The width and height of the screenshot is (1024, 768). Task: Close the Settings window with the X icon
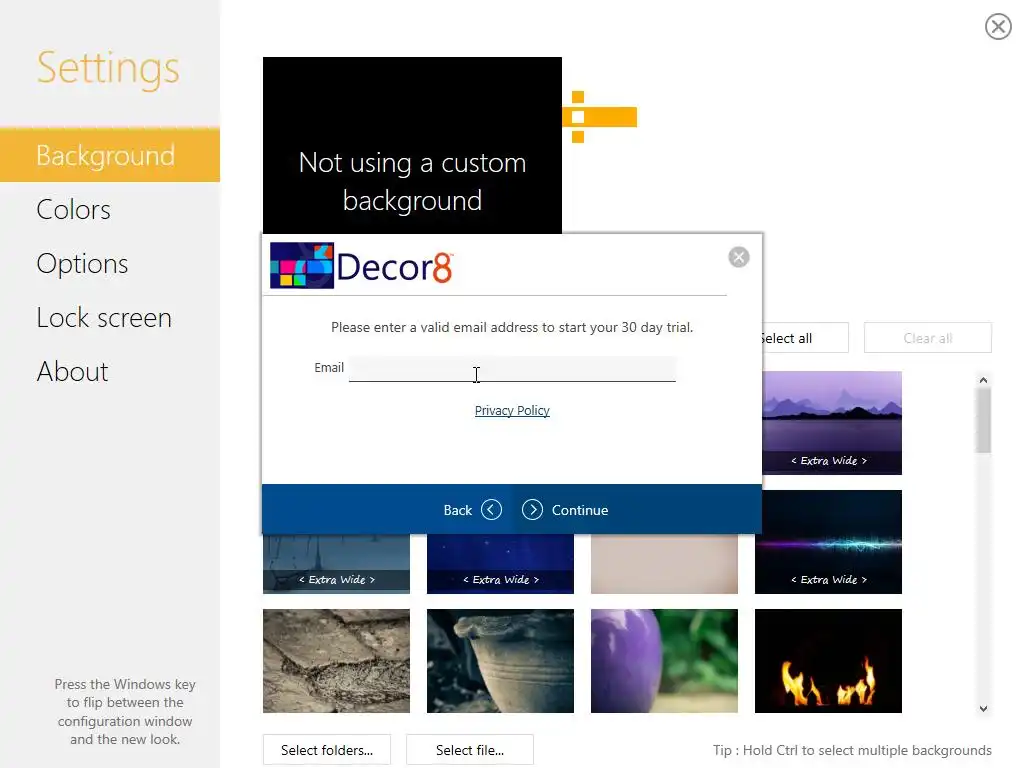click(998, 27)
